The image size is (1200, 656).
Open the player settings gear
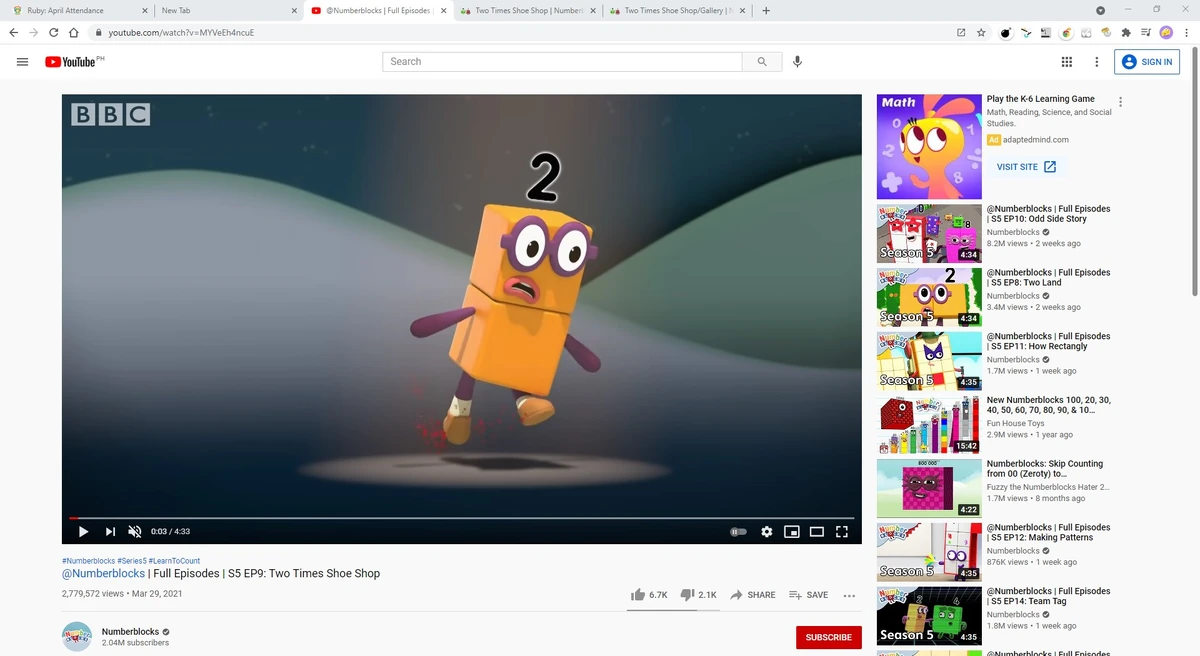pos(766,531)
